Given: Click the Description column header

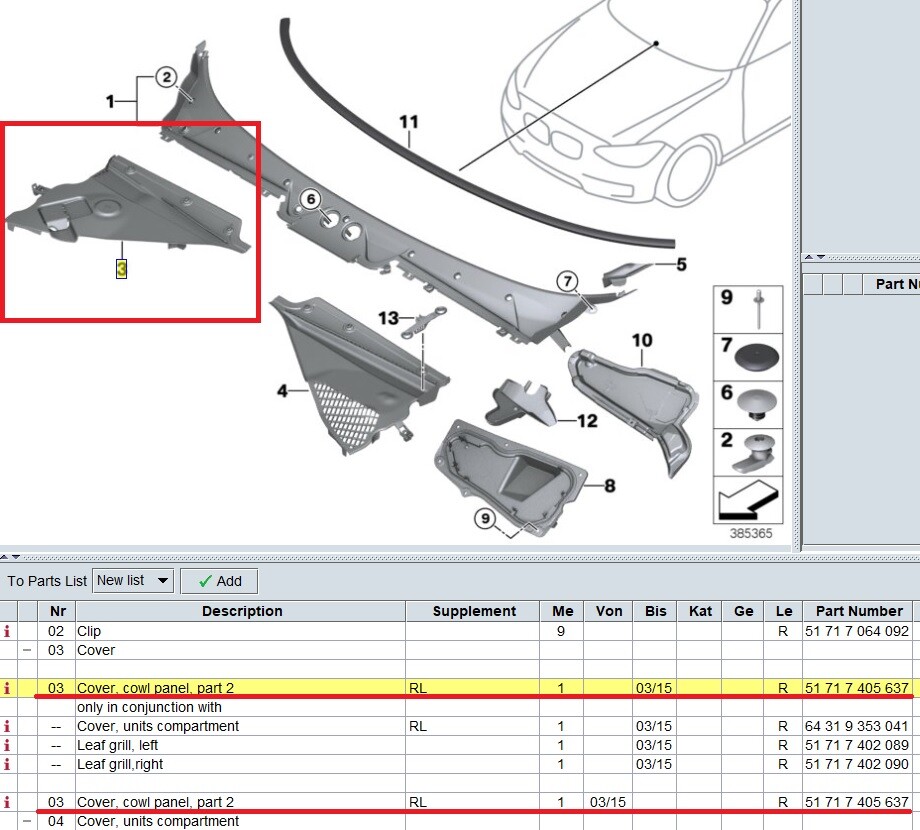Looking at the screenshot, I should (x=242, y=611).
